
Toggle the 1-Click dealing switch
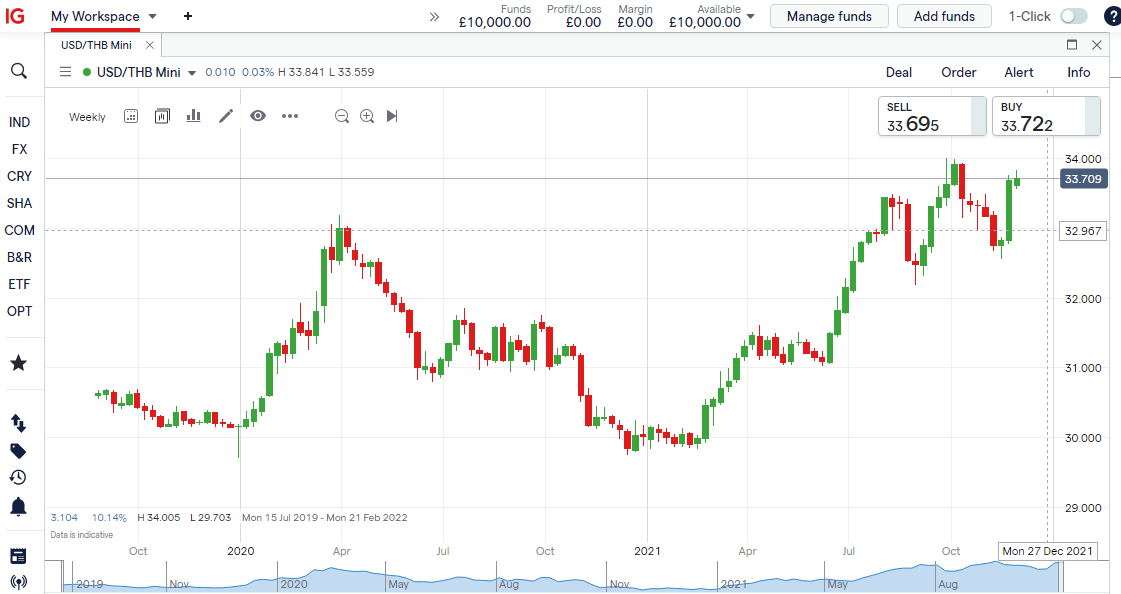tap(1073, 16)
